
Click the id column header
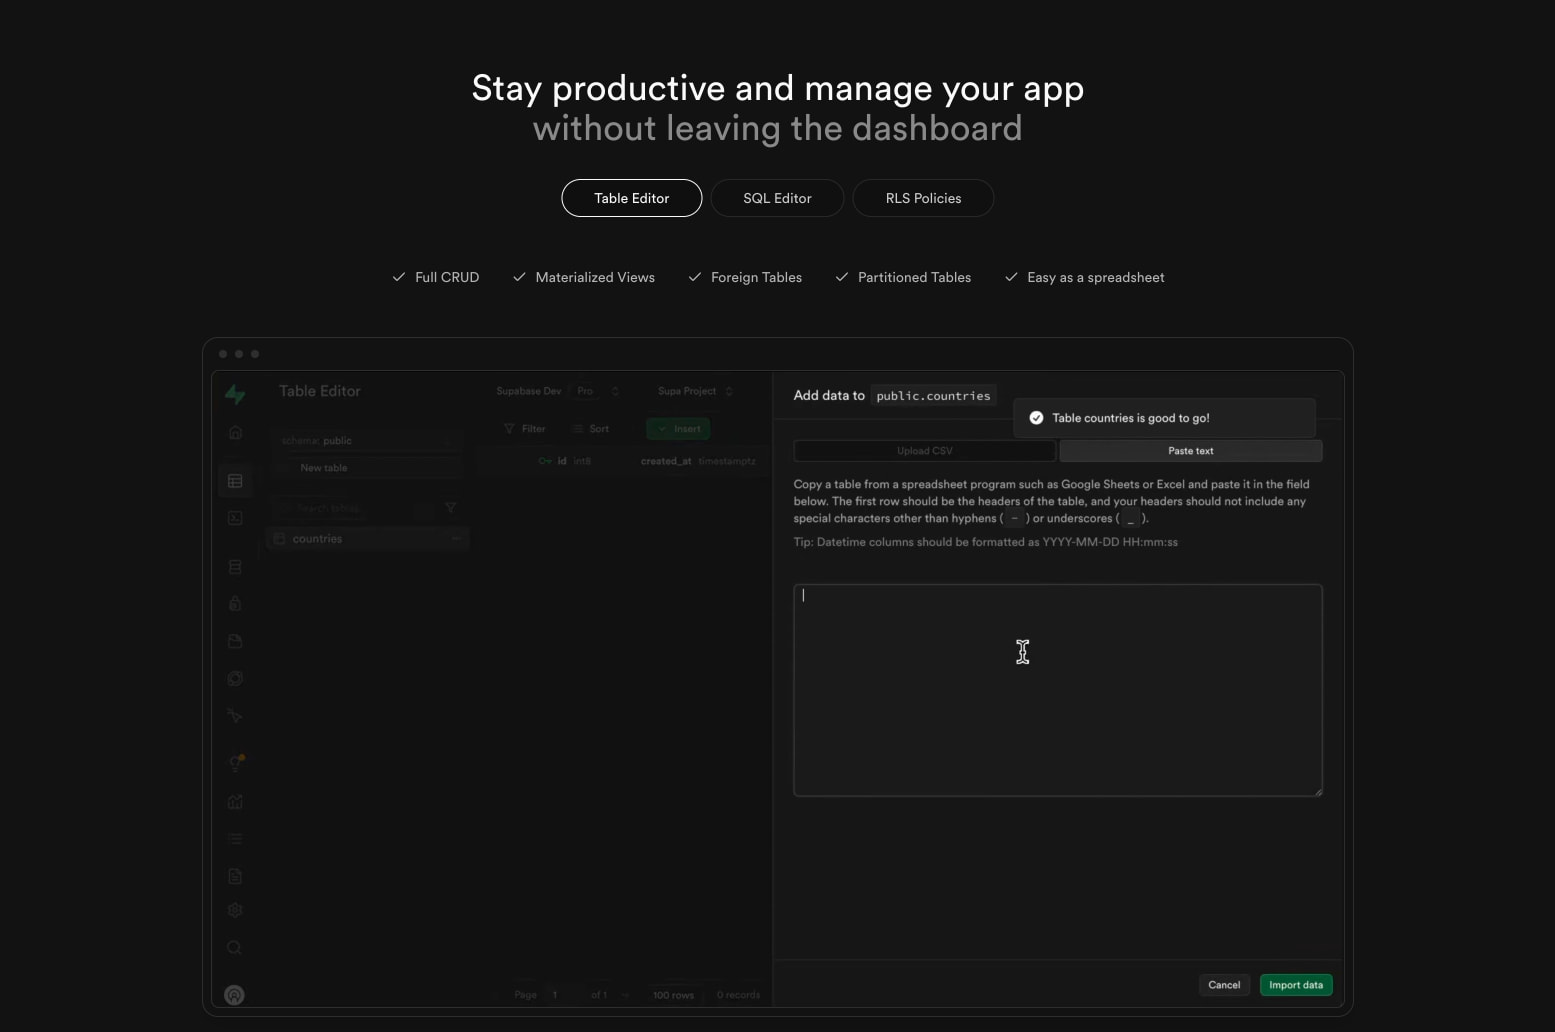565,461
